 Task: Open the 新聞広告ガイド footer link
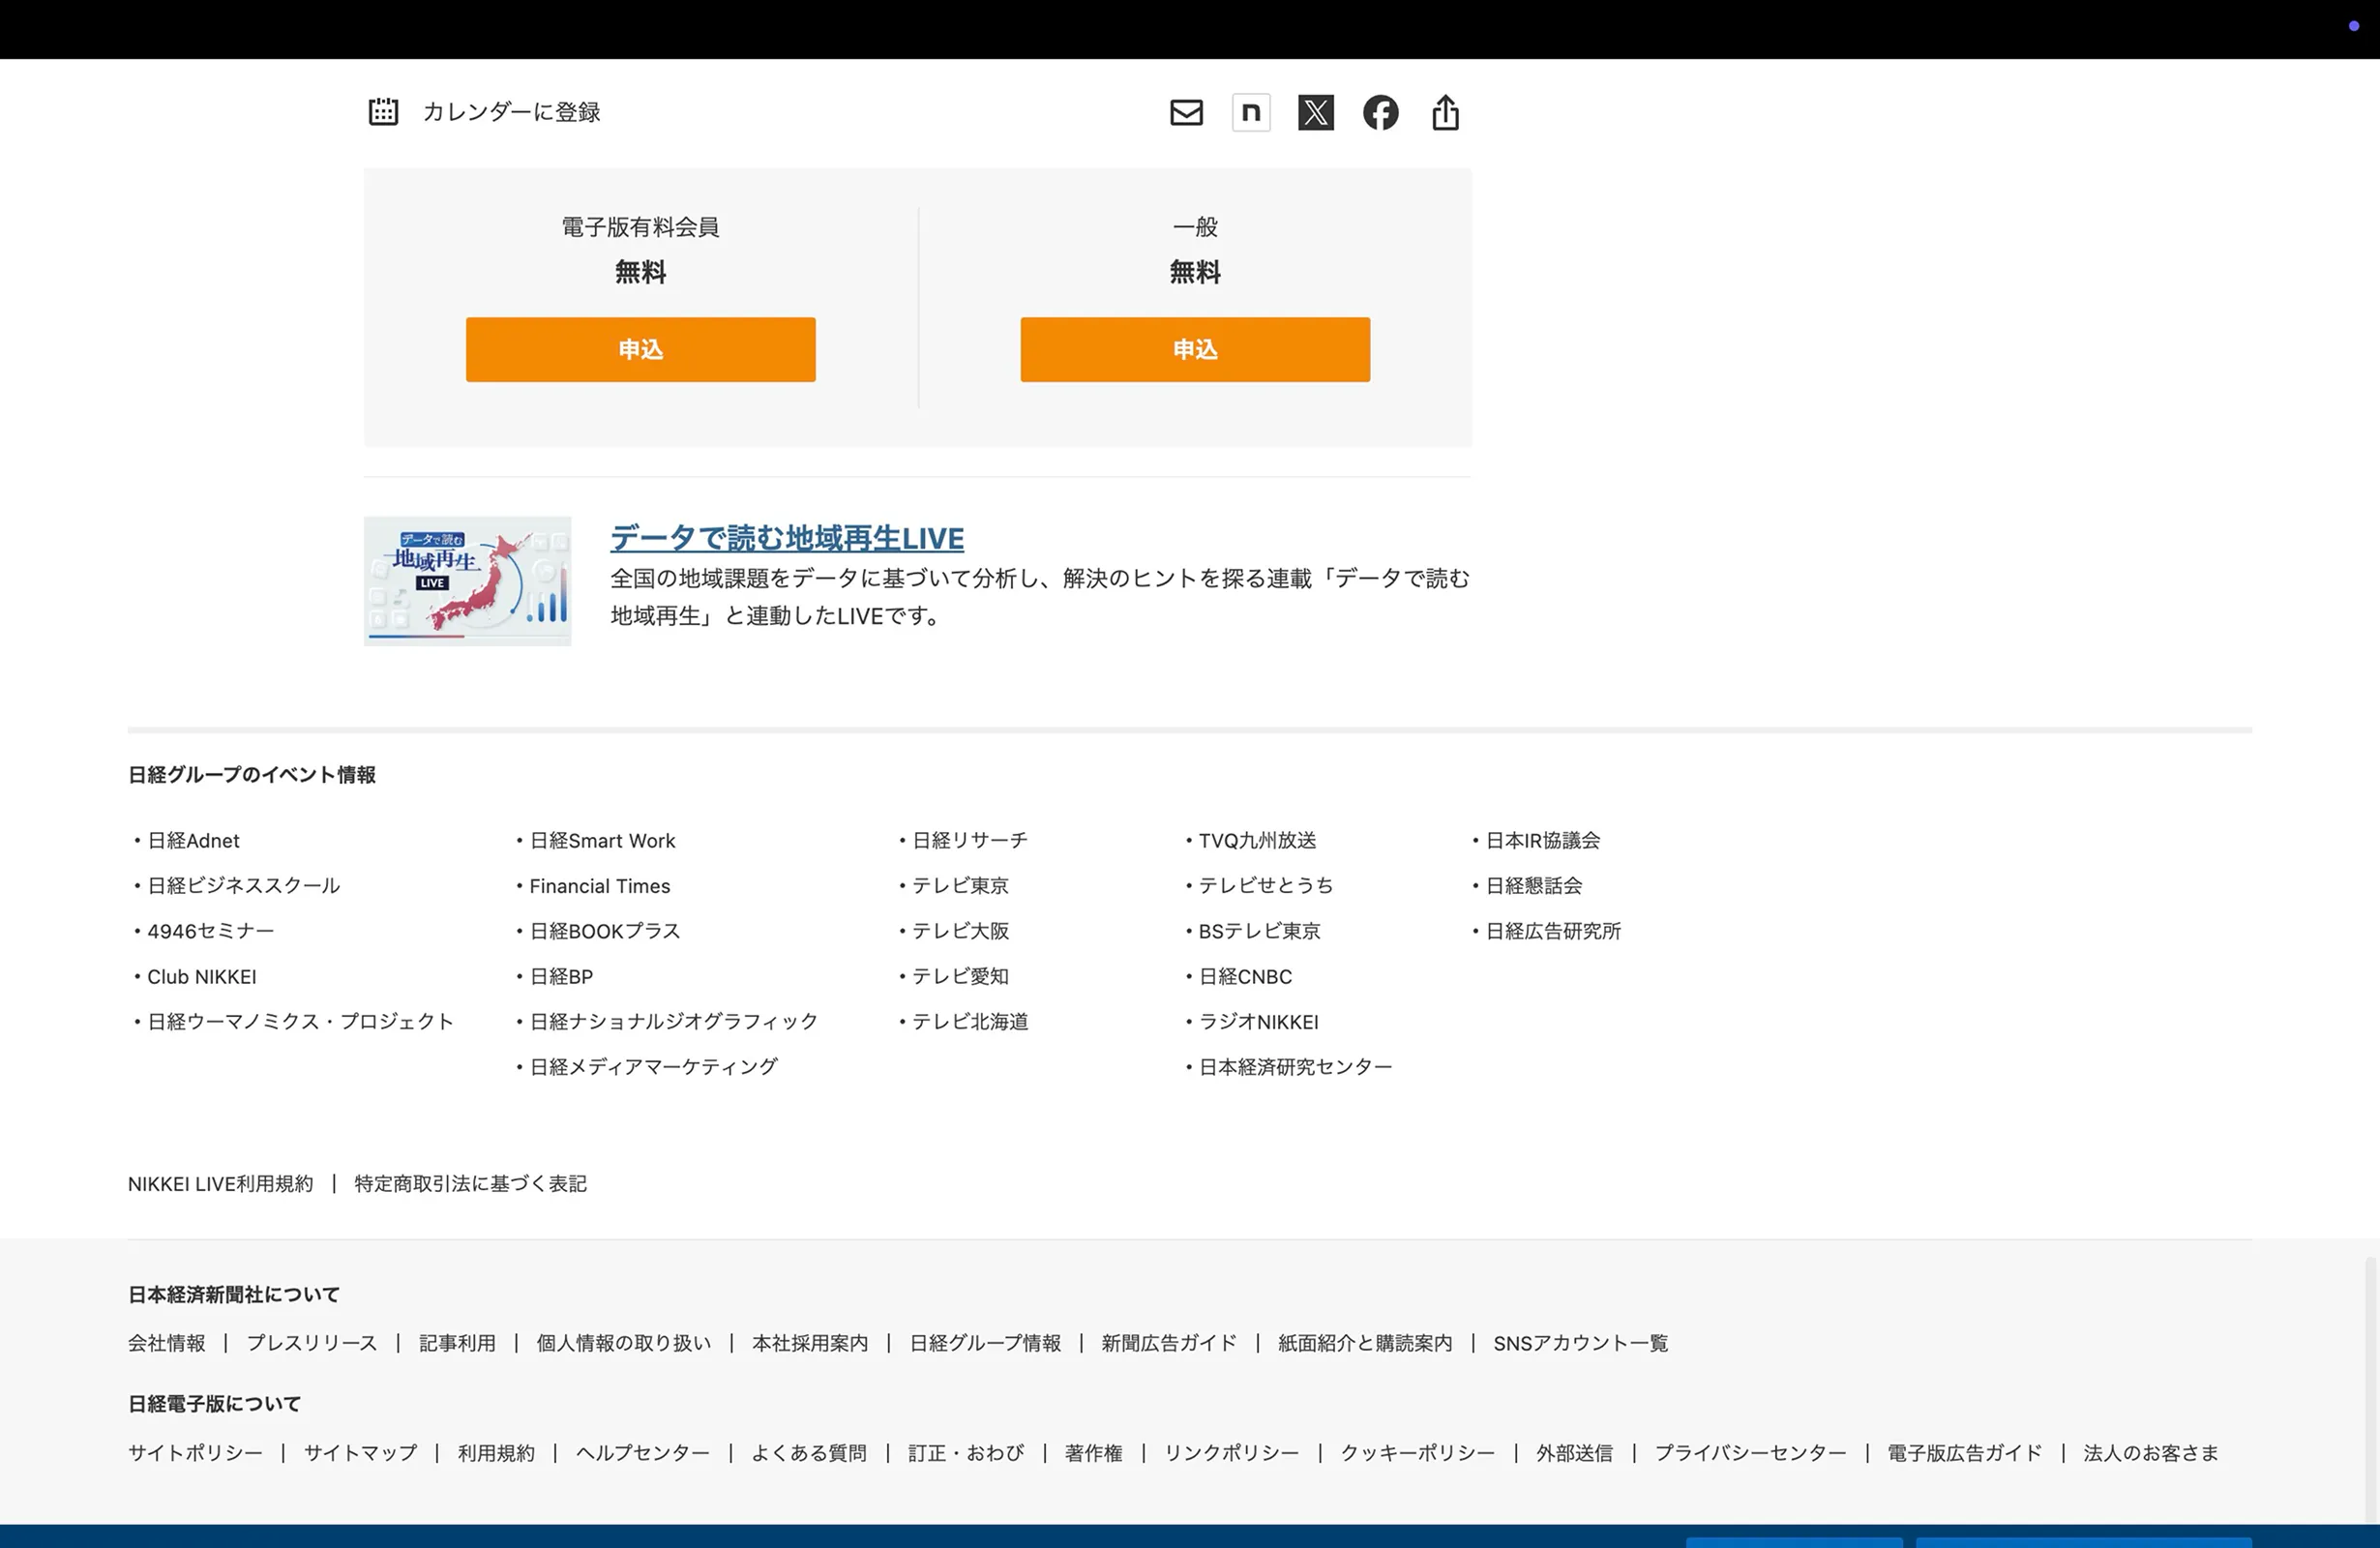click(x=1169, y=1344)
